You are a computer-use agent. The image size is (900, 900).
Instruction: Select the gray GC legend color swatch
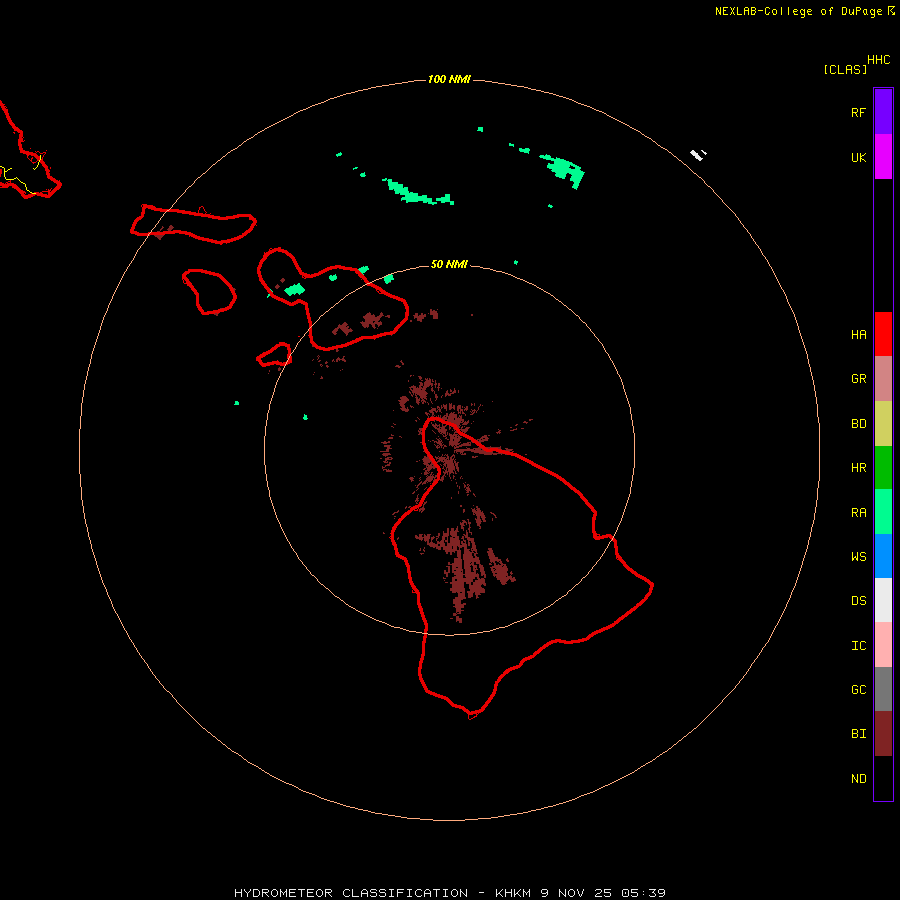pos(883,689)
